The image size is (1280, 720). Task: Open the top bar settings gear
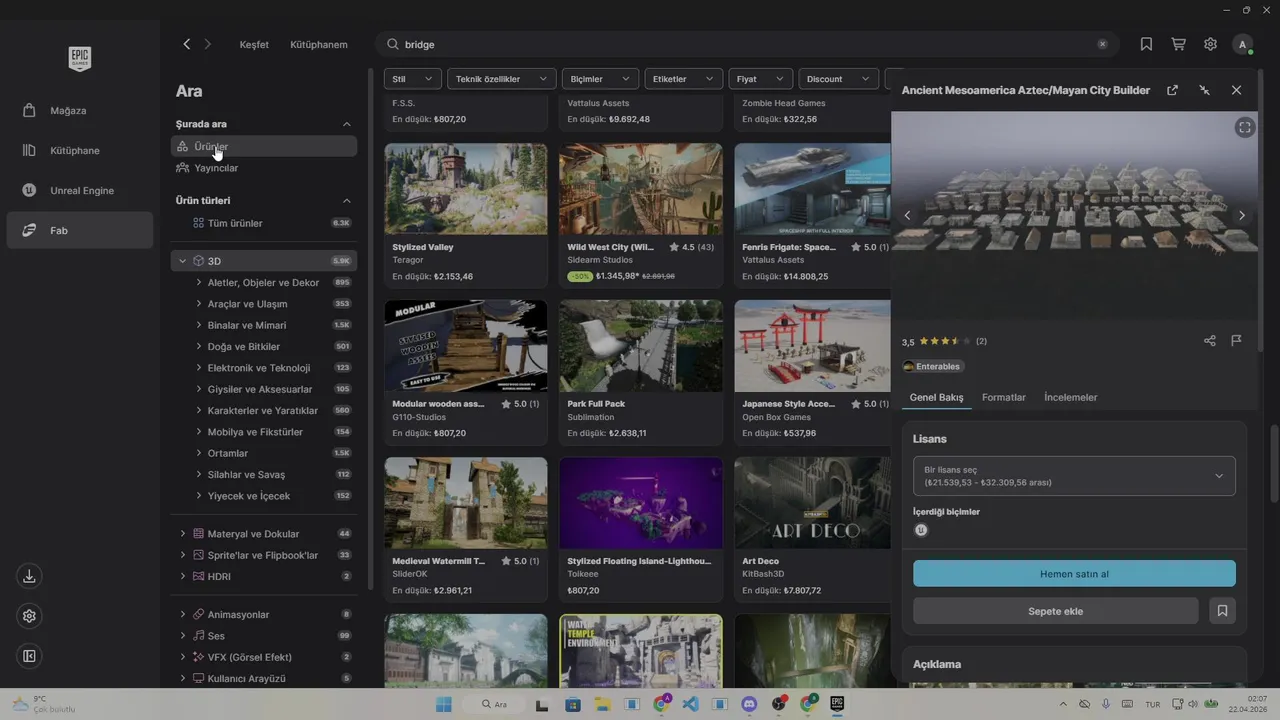coord(1210,44)
